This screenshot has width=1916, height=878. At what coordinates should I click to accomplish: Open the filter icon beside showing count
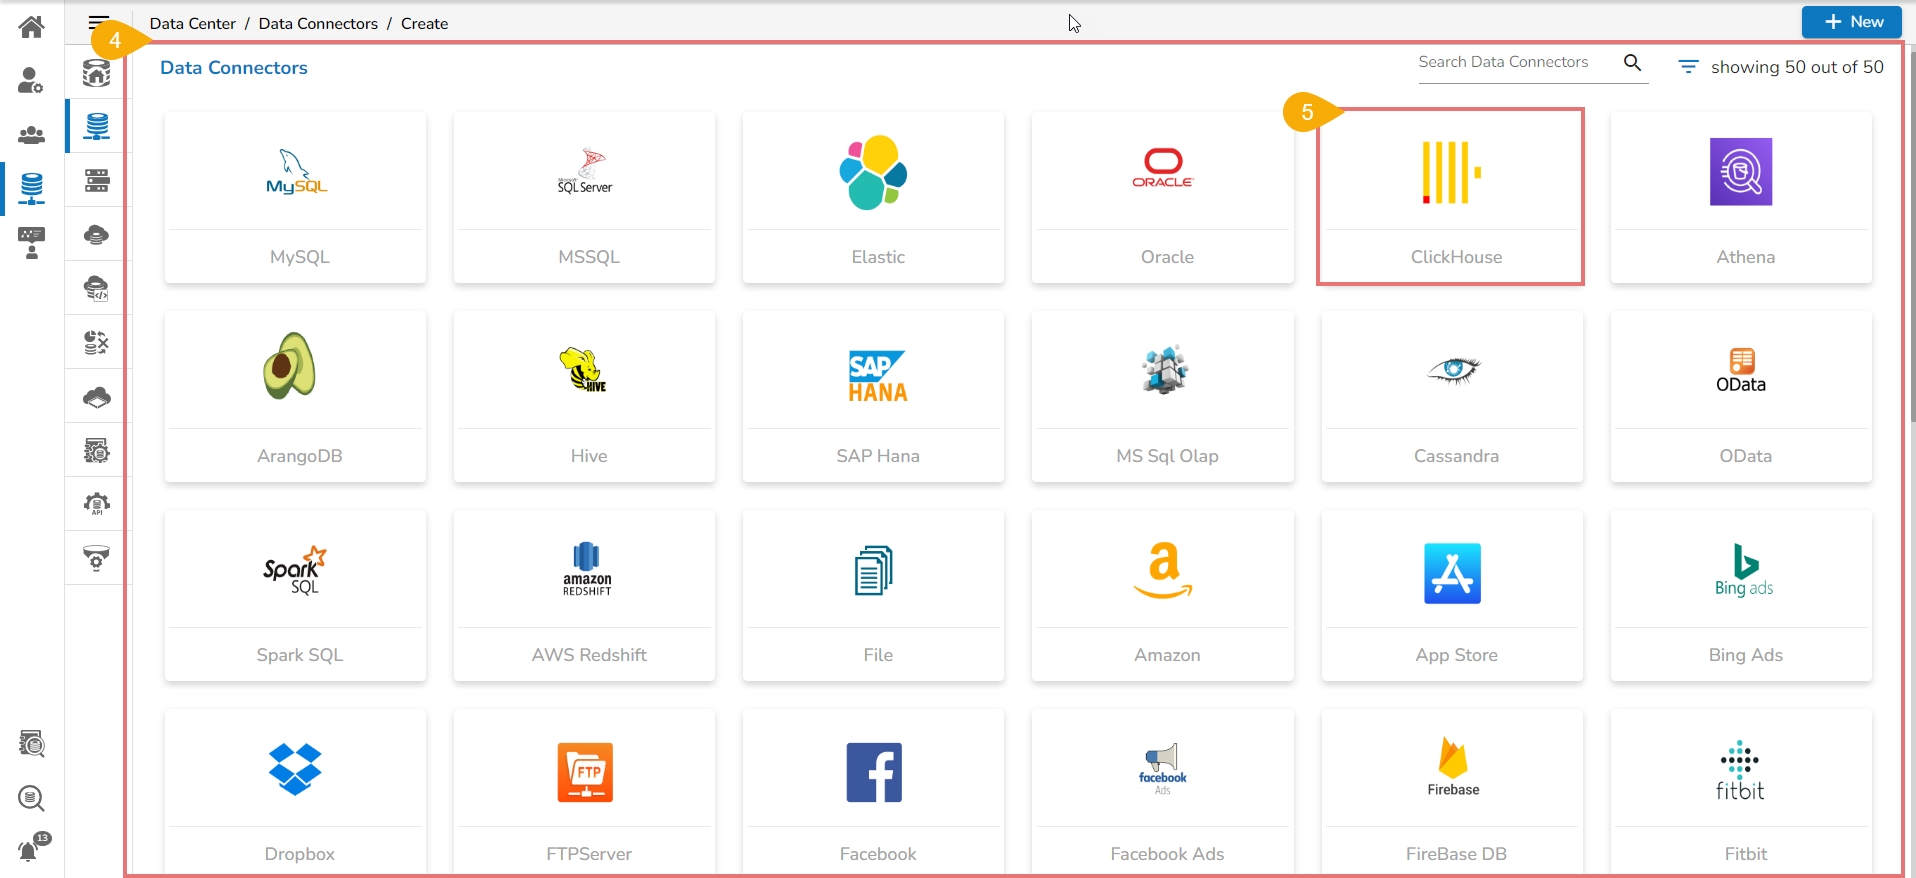coord(1688,67)
